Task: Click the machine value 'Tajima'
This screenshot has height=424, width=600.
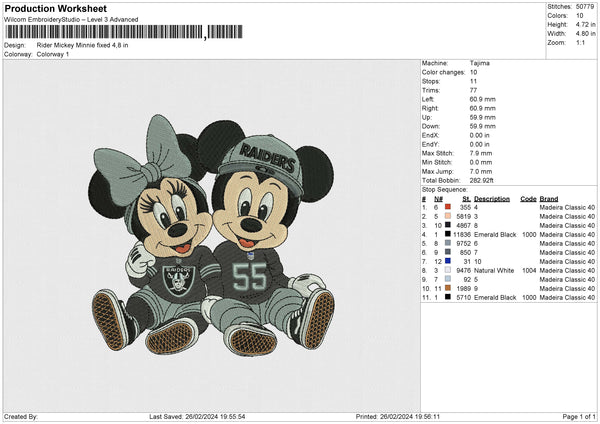Action: (479, 63)
